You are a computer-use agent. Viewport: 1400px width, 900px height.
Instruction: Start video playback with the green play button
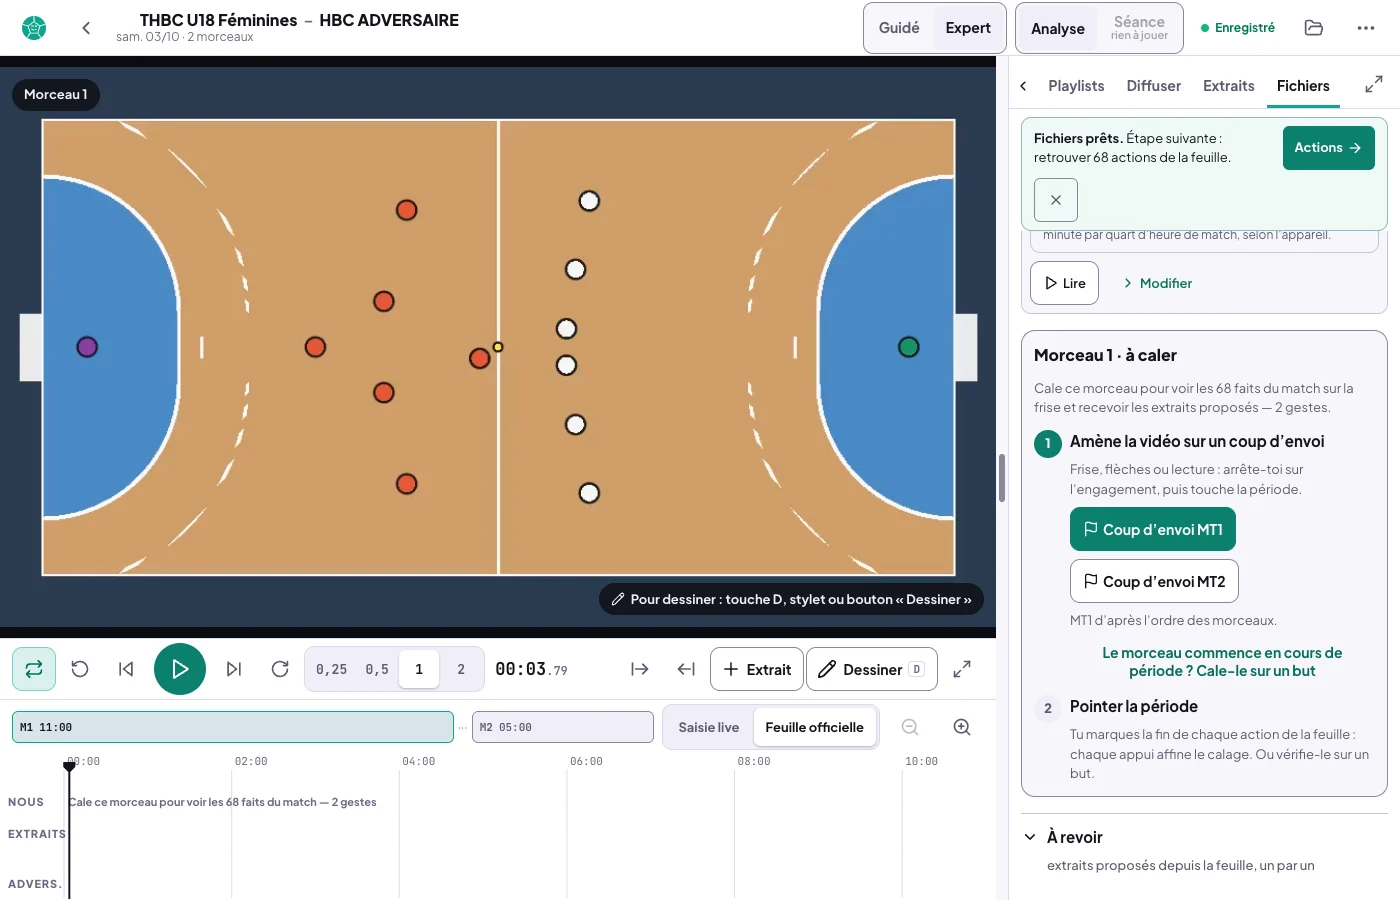(180, 669)
